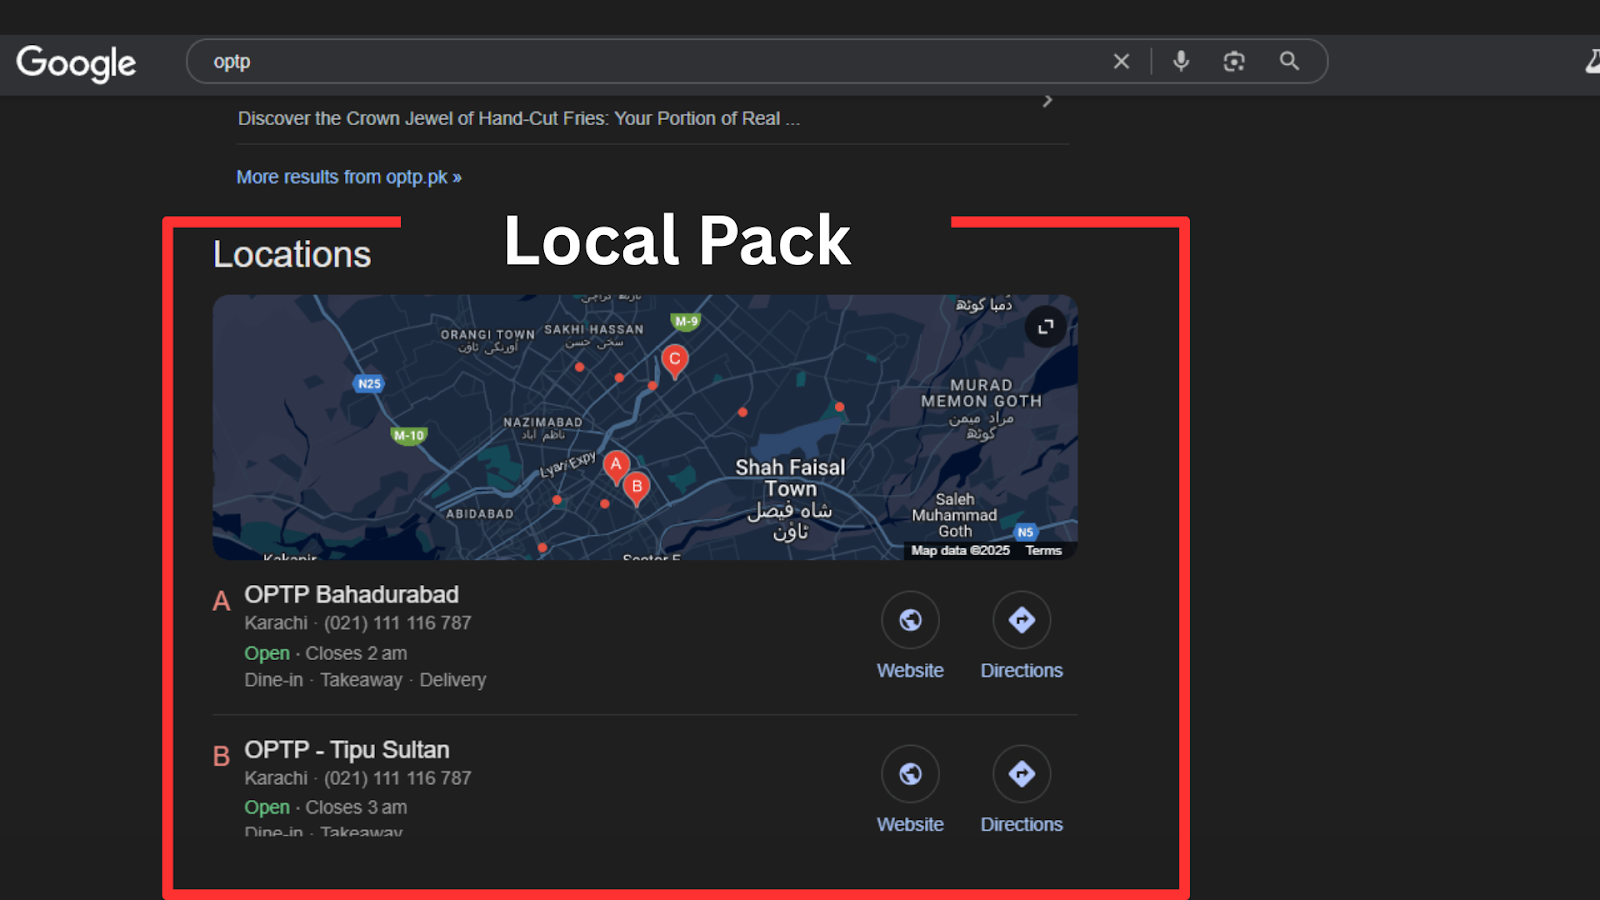Viewport: 1600px width, 900px height.
Task: Open website for OPTP Tipu Sultan
Action: tap(910, 790)
